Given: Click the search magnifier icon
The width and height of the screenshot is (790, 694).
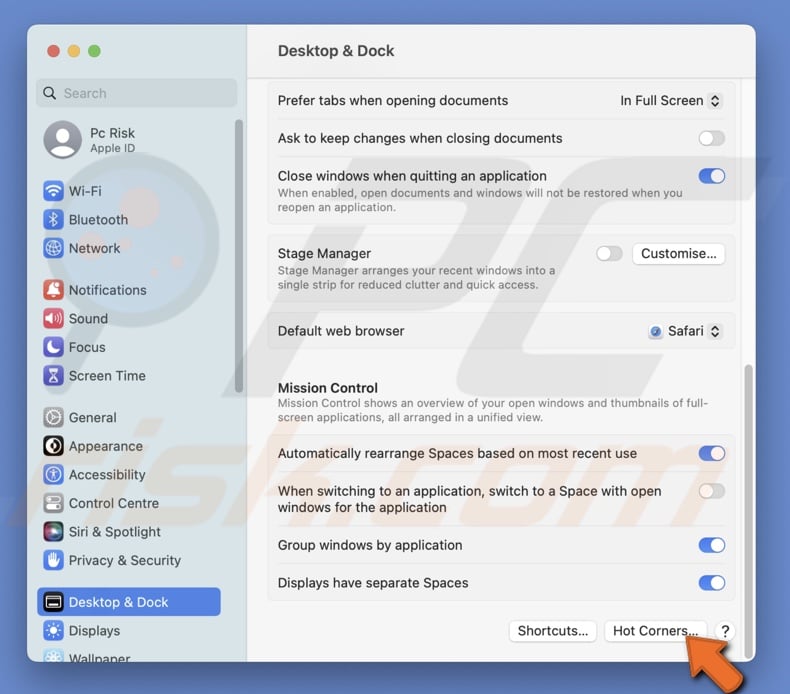Looking at the screenshot, I should click(49, 93).
